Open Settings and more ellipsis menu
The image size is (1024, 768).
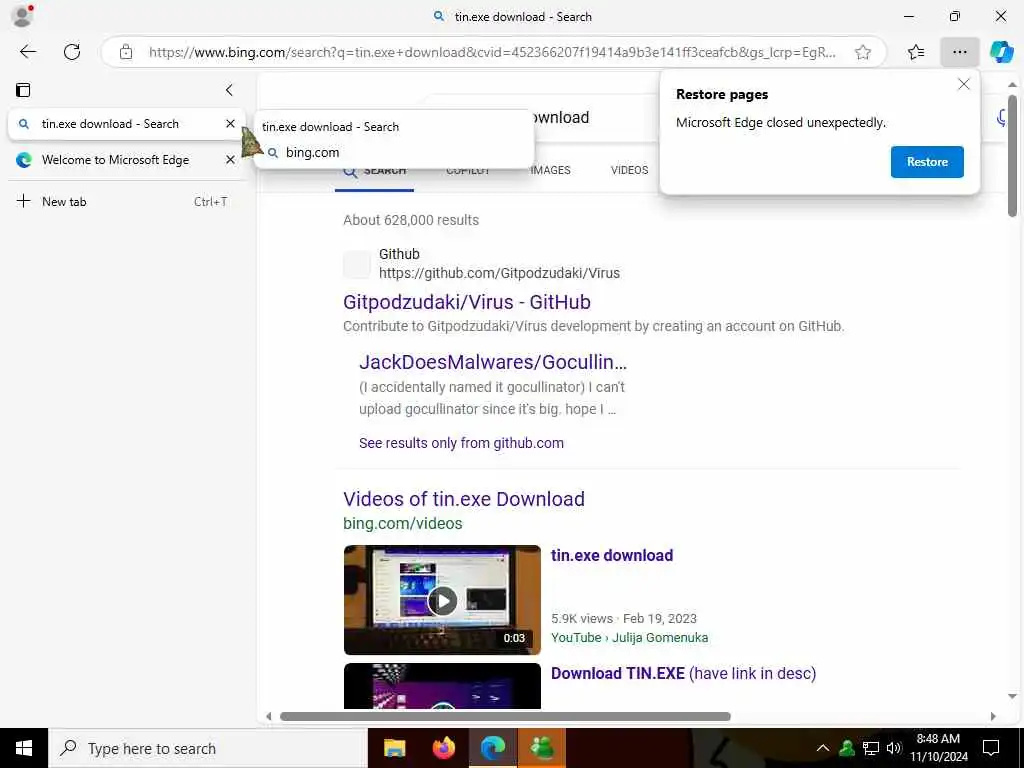pos(959,52)
